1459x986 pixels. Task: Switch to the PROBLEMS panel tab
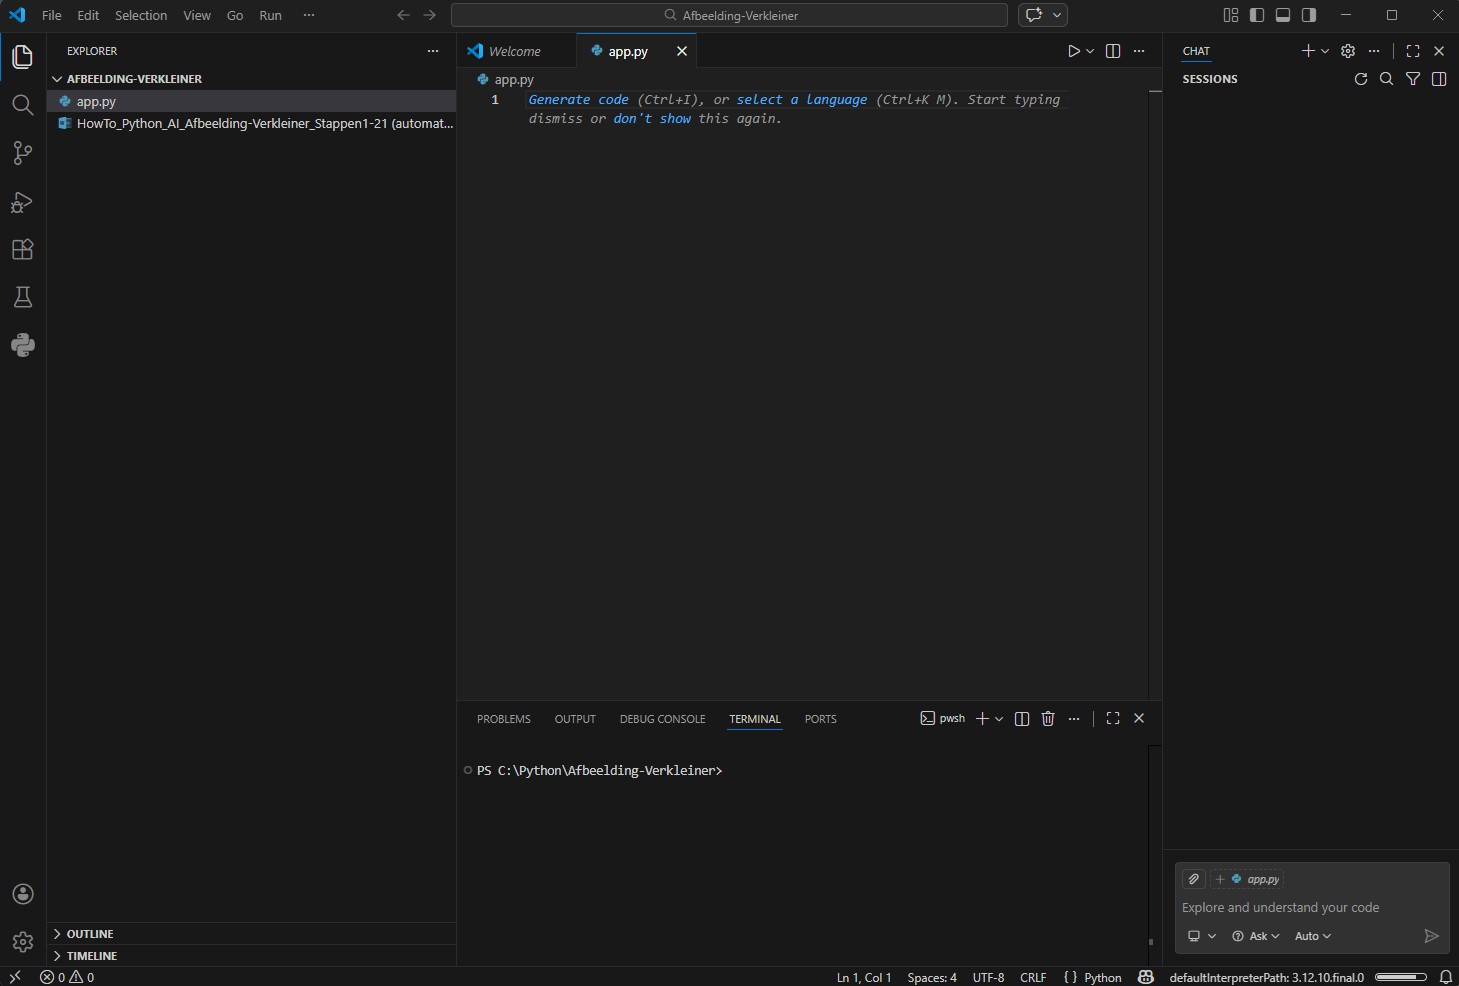pyautogui.click(x=503, y=719)
